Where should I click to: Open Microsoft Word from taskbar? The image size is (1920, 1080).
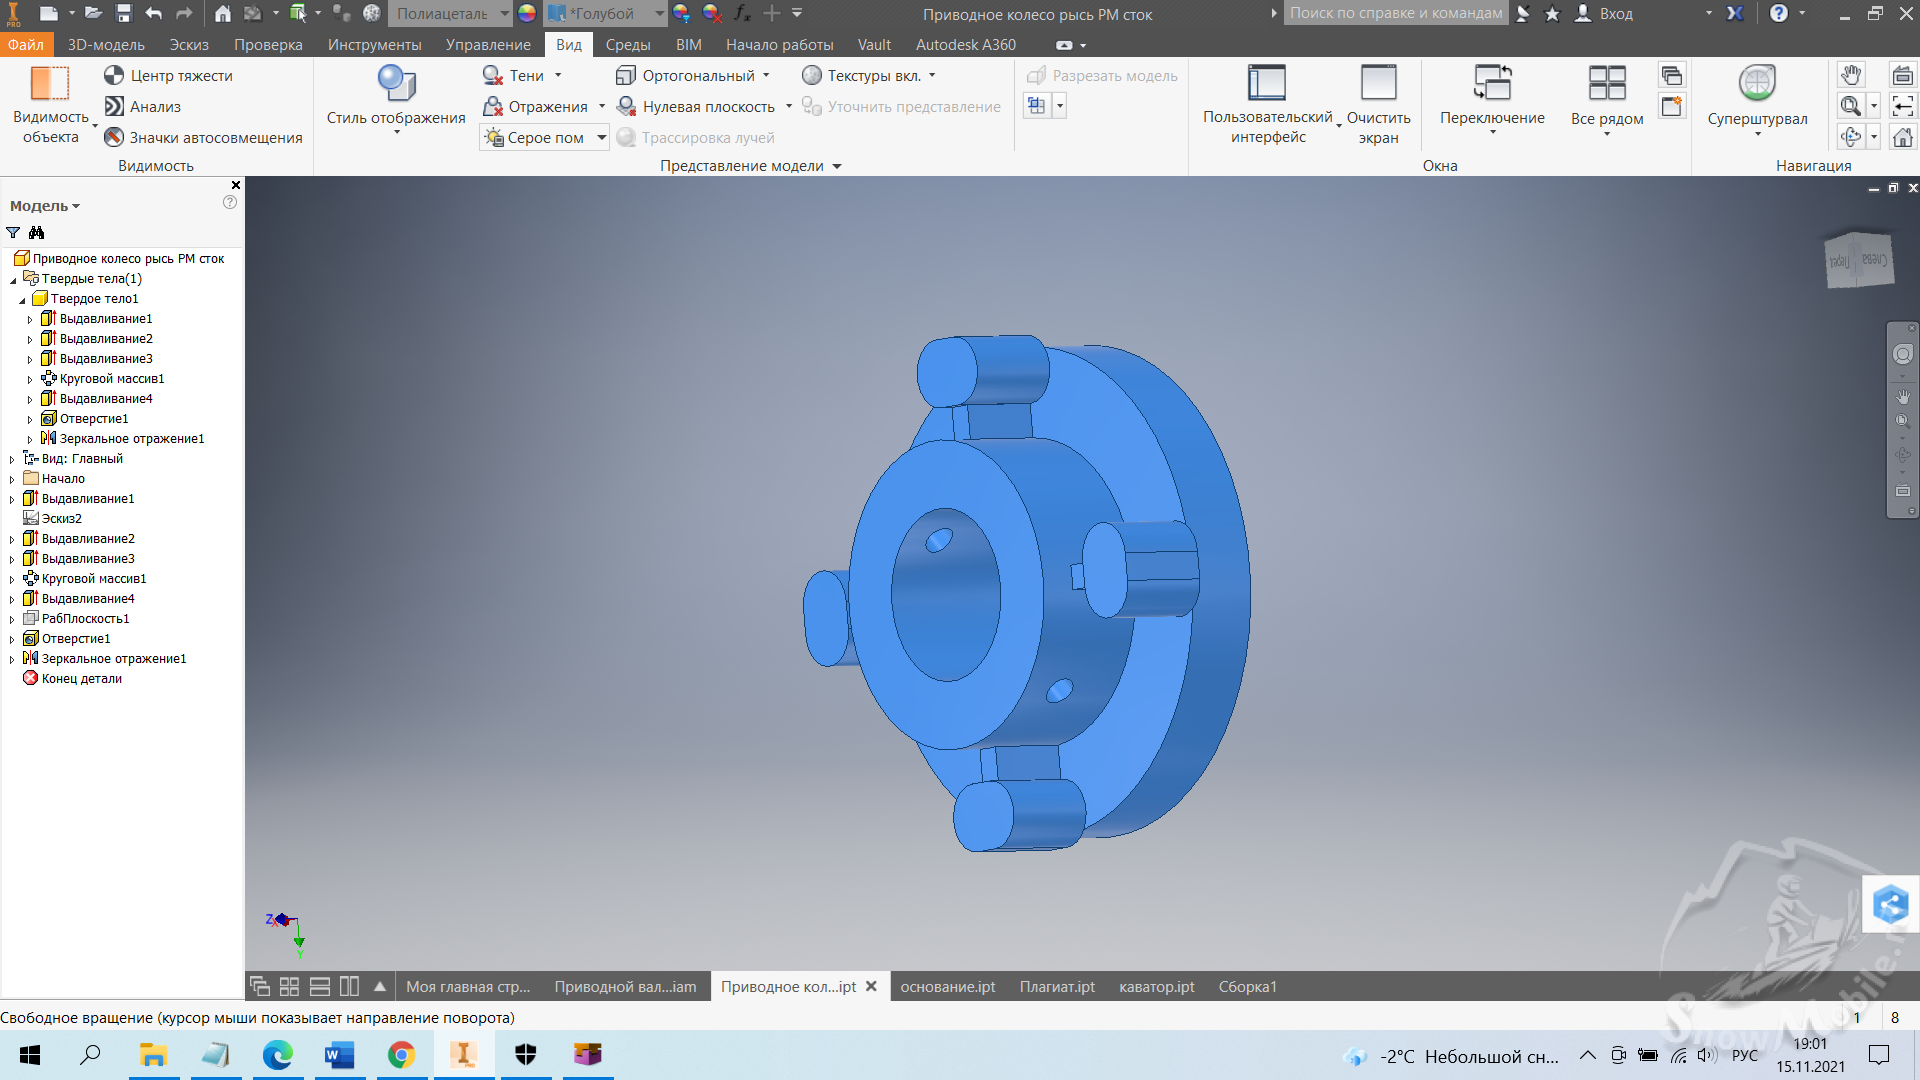tap(340, 1055)
